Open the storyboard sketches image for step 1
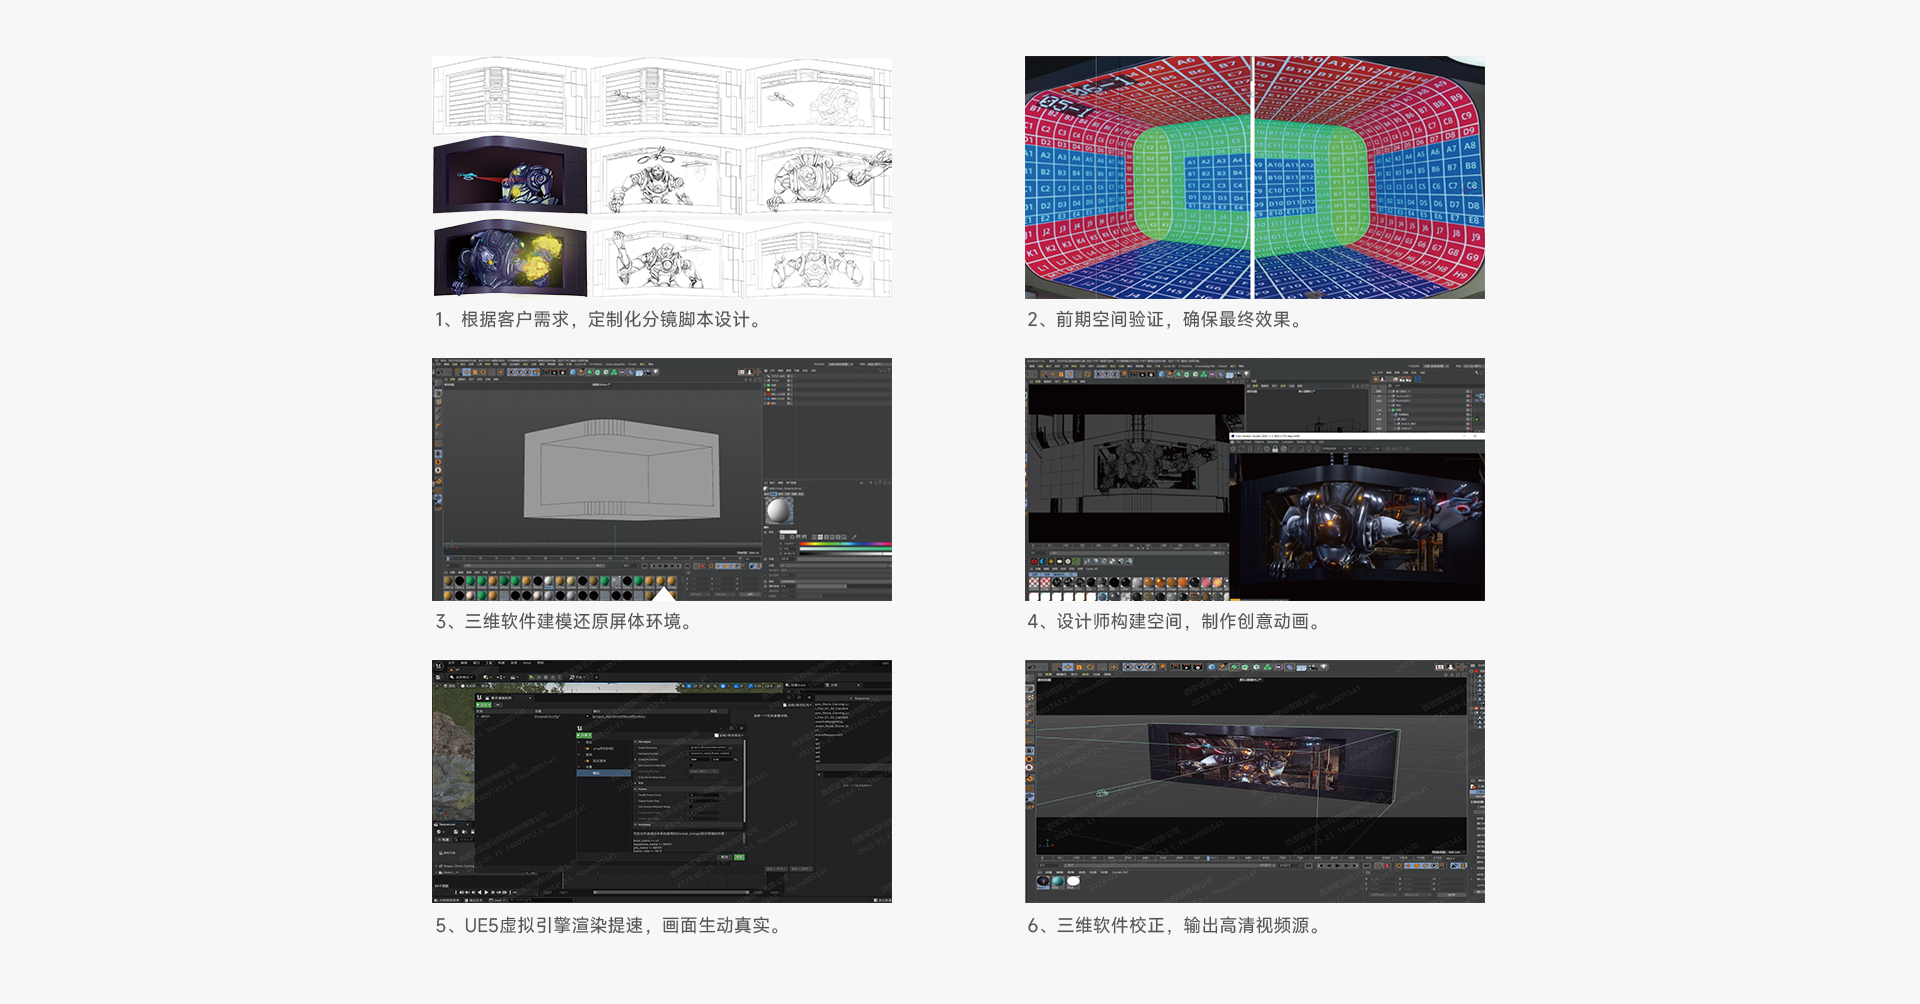 tap(662, 177)
